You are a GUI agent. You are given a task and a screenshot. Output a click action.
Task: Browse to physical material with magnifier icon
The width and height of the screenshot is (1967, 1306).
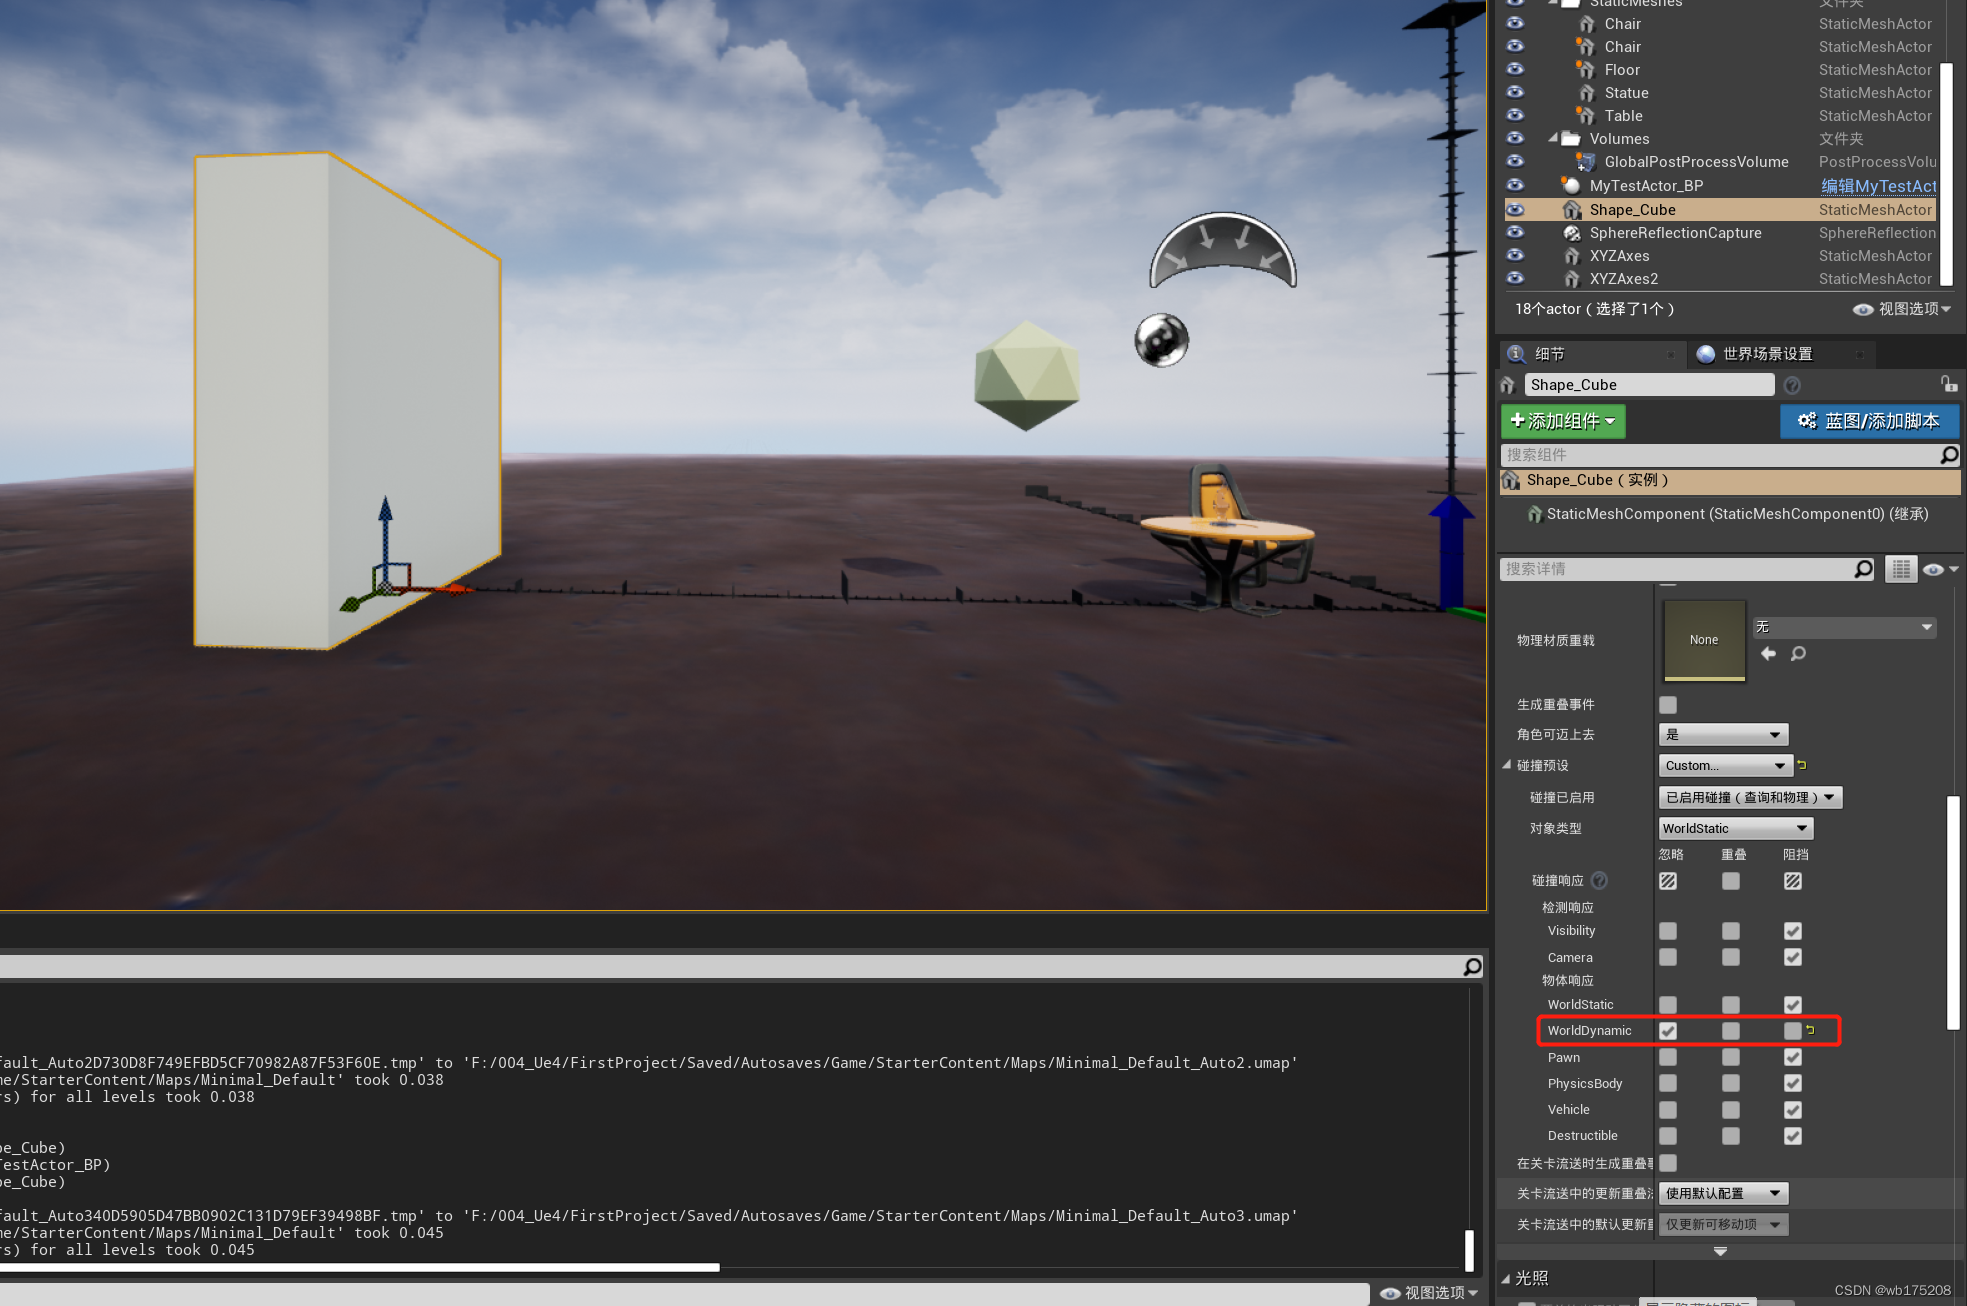coord(1798,653)
